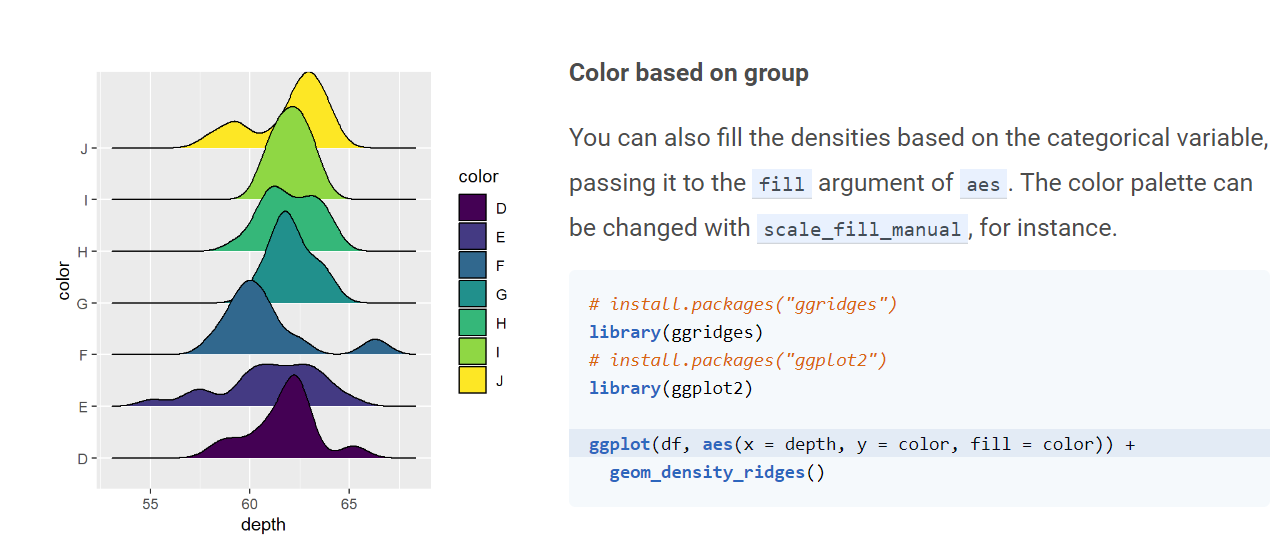Click the inline 'aes' code term
Viewport: 1284px width, 543px height.
pos(984,184)
